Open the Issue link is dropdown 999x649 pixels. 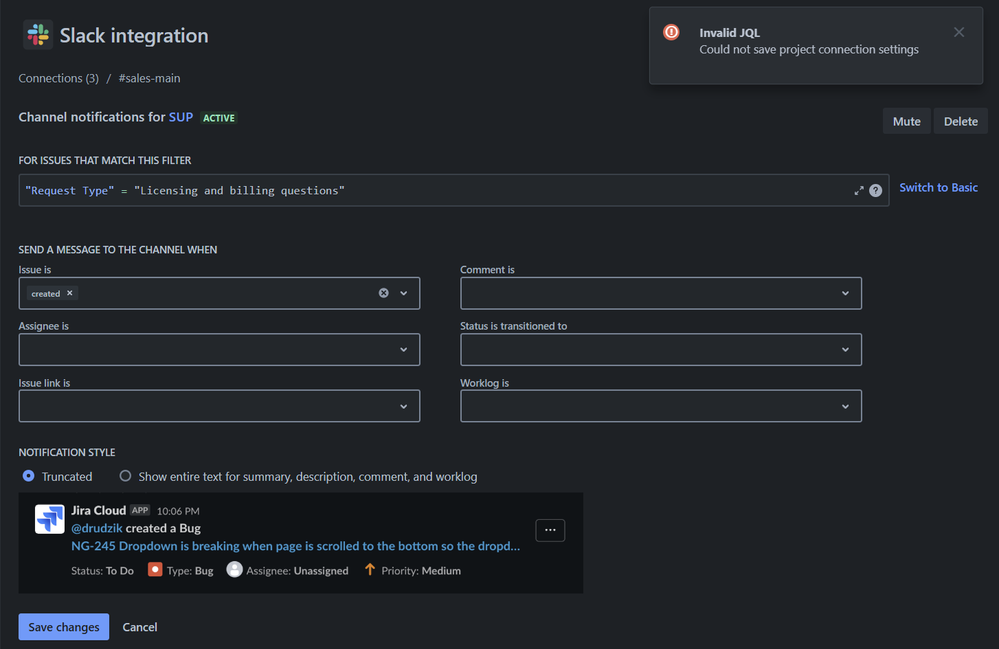click(x=219, y=406)
